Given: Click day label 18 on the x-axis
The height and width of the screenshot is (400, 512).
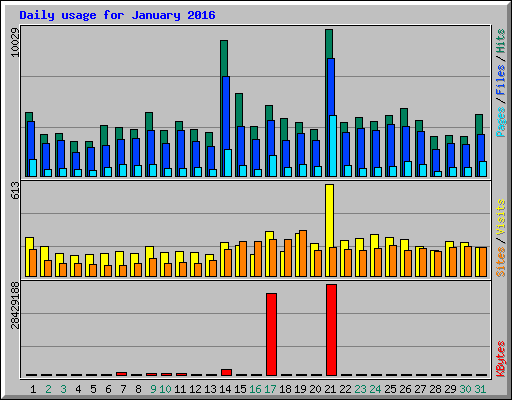Looking at the screenshot, I should pos(285,389).
